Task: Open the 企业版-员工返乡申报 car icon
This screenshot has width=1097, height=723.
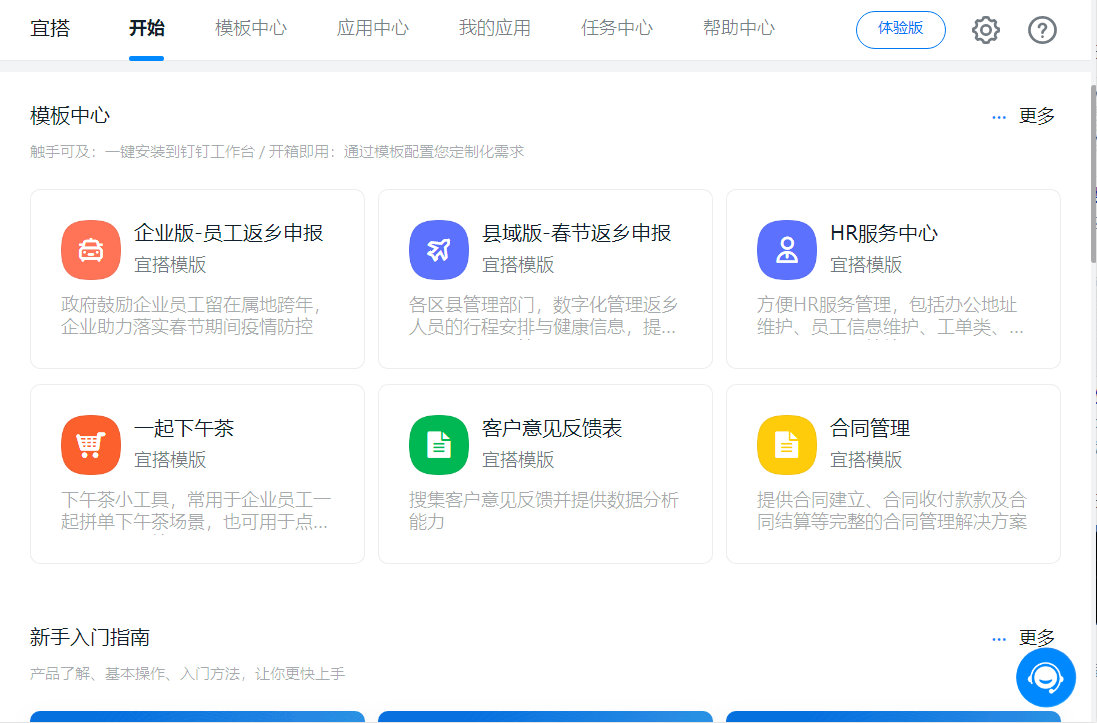Action: (91, 250)
